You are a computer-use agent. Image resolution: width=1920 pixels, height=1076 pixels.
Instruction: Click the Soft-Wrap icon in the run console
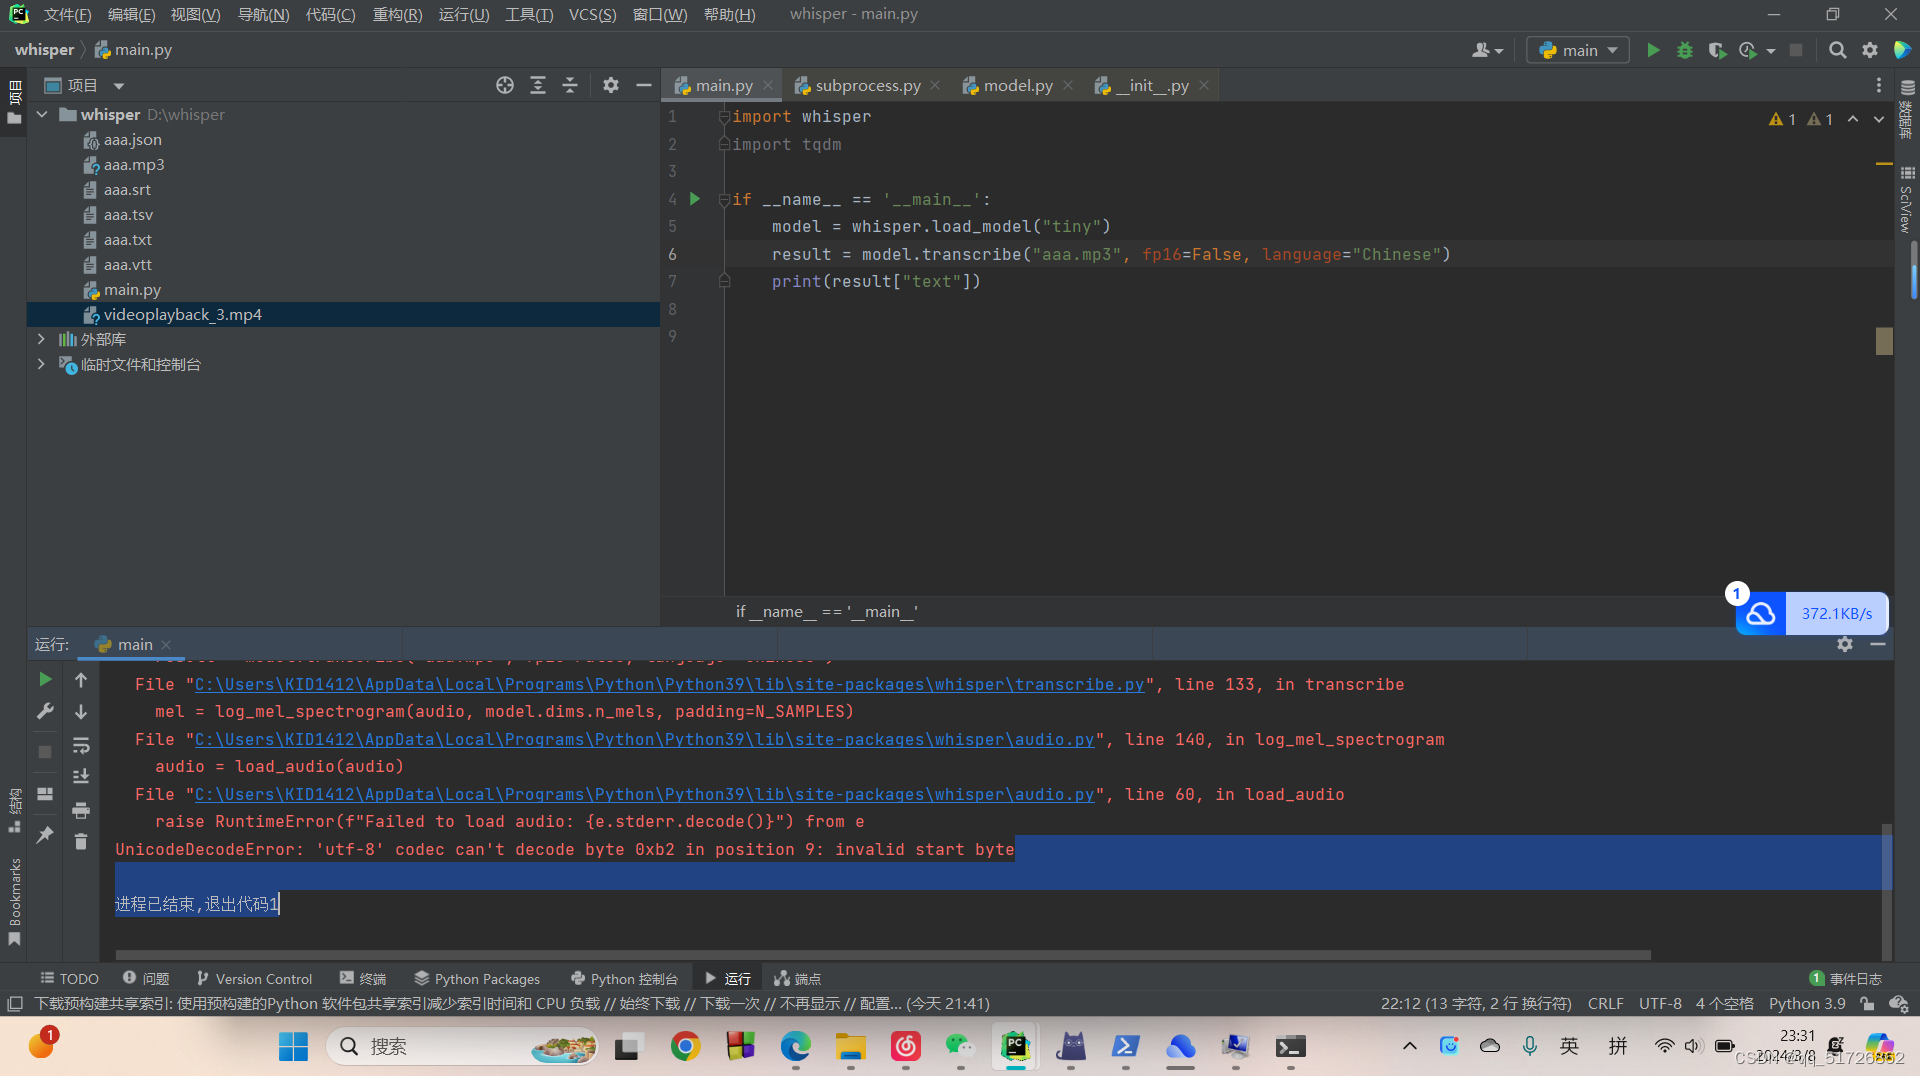[81, 746]
